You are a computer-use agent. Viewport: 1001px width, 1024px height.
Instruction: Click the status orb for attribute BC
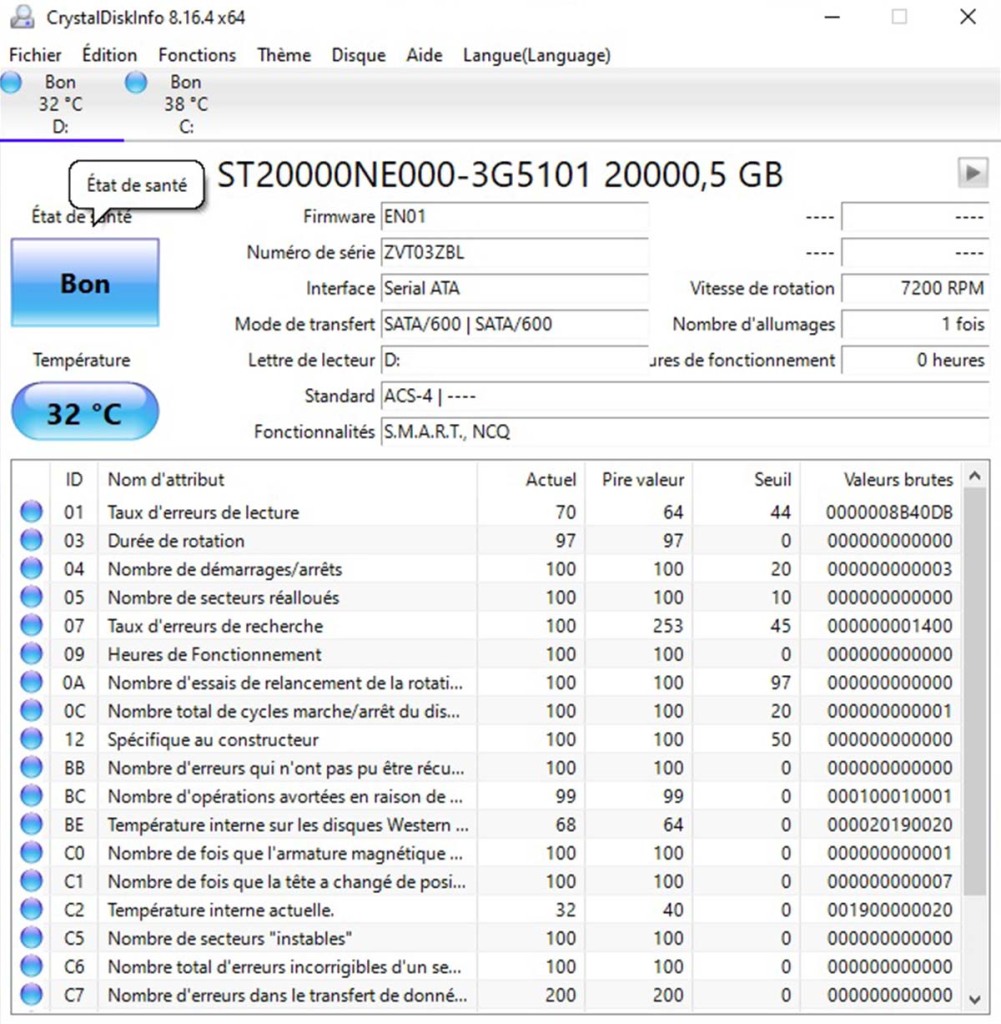point(31,795)
